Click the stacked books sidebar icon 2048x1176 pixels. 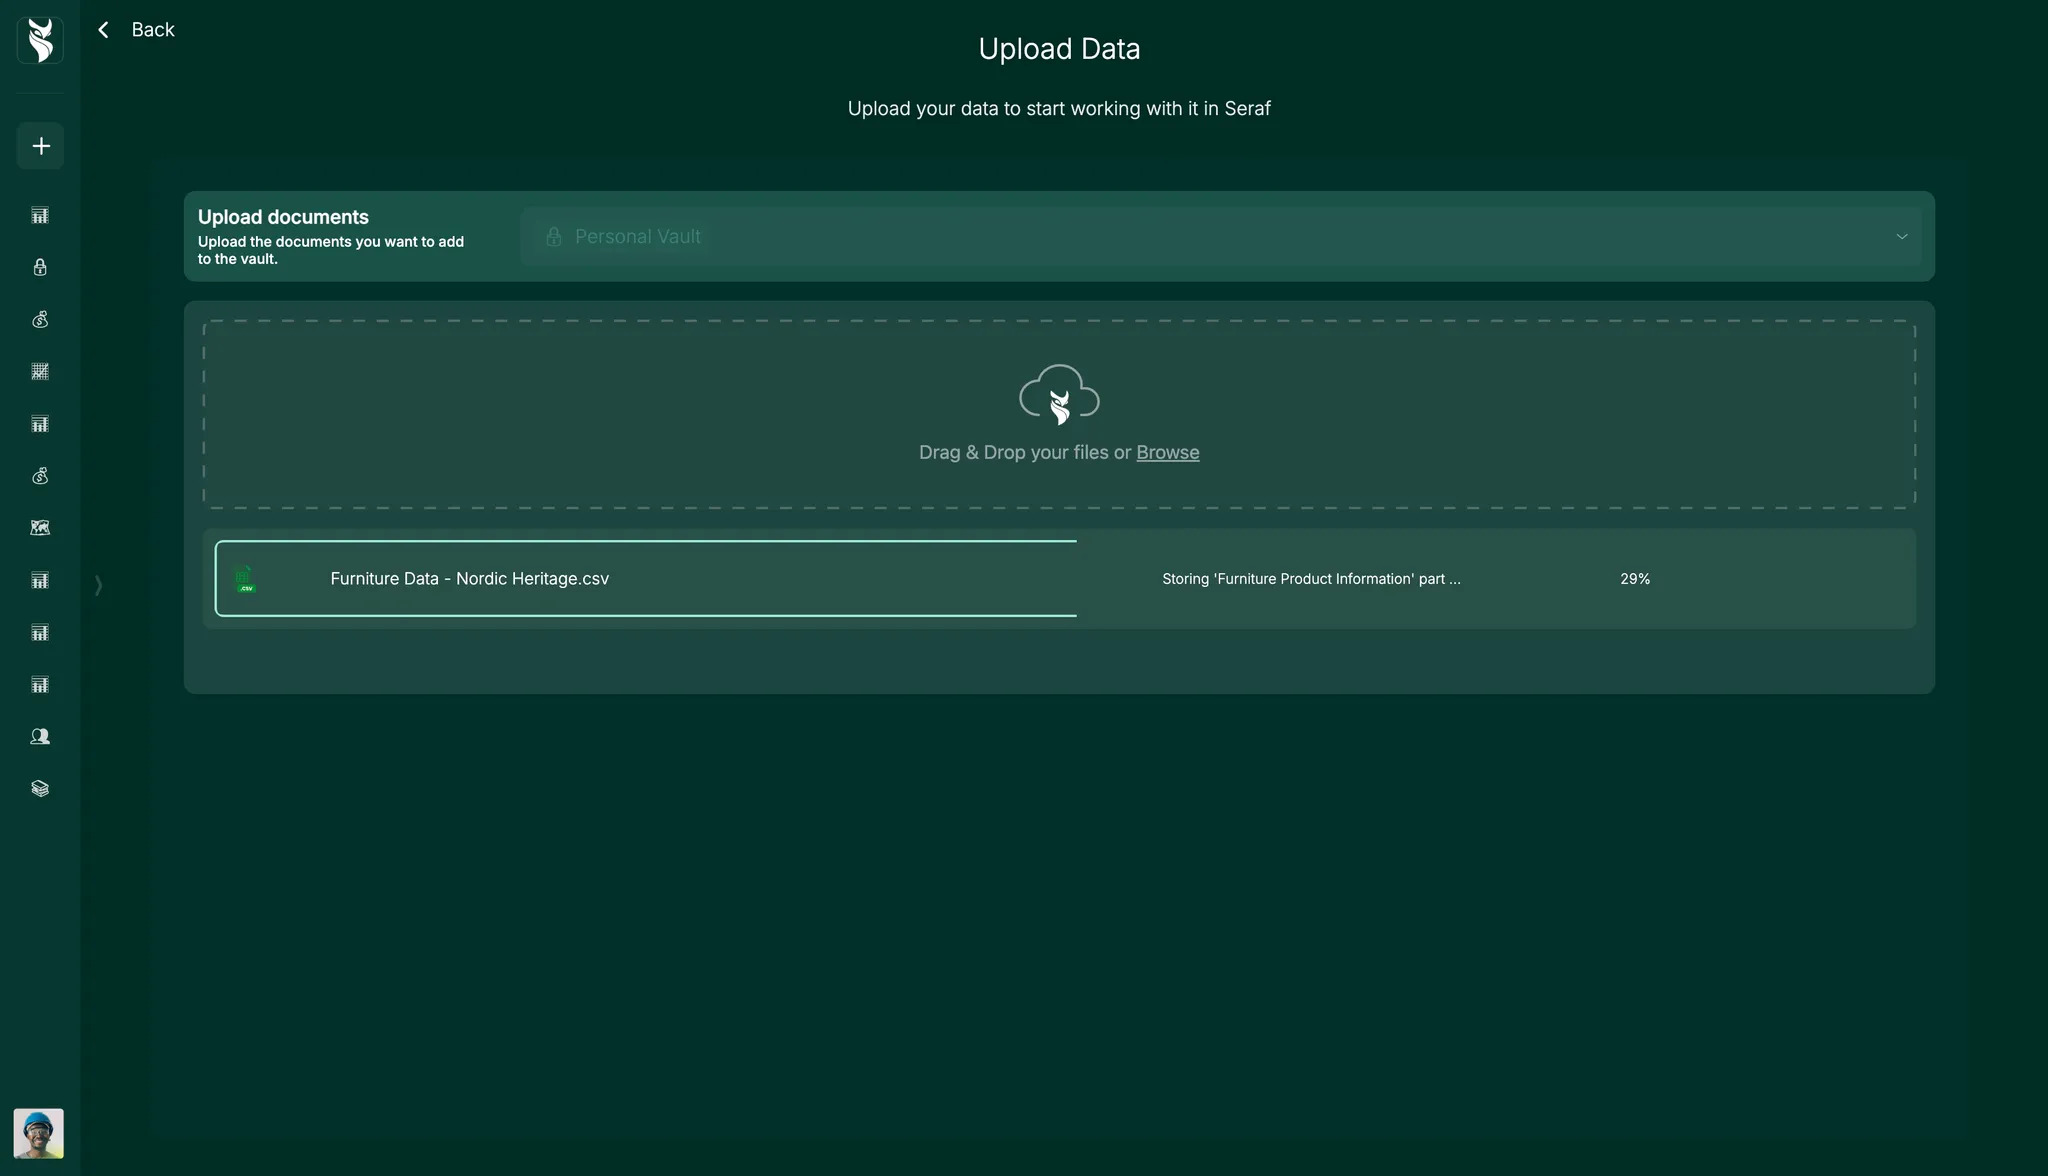coord(40,789)
